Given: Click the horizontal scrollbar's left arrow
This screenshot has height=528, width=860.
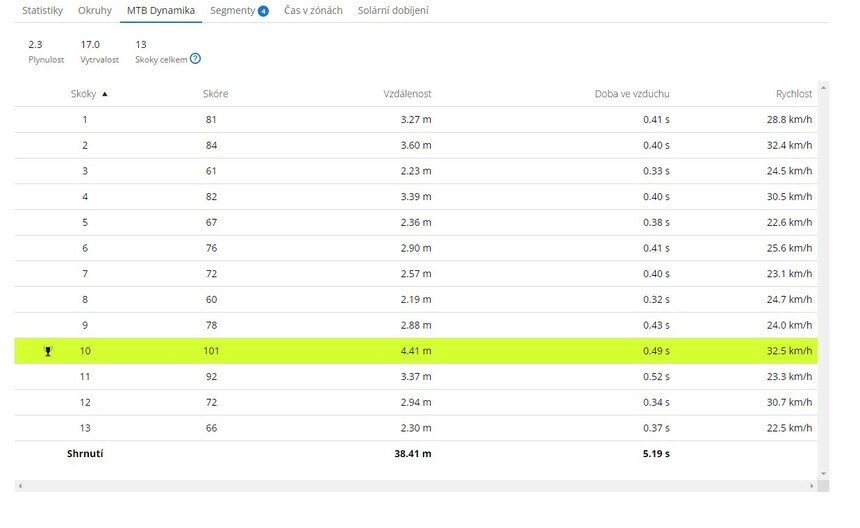Looking at the screenshot, I should click(20, 486).
